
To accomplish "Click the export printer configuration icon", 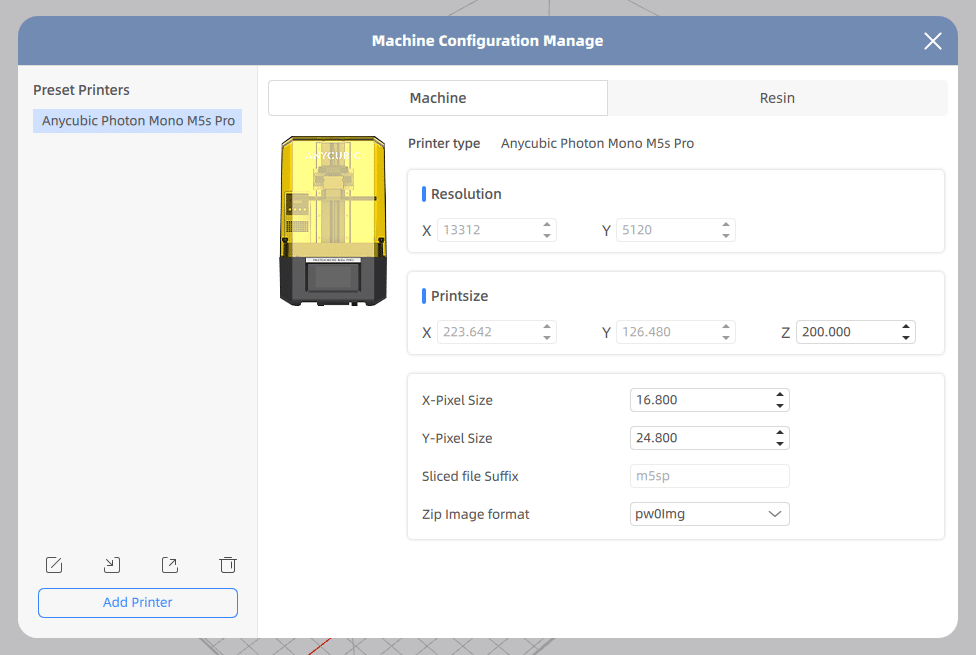I will pos(170,565).
